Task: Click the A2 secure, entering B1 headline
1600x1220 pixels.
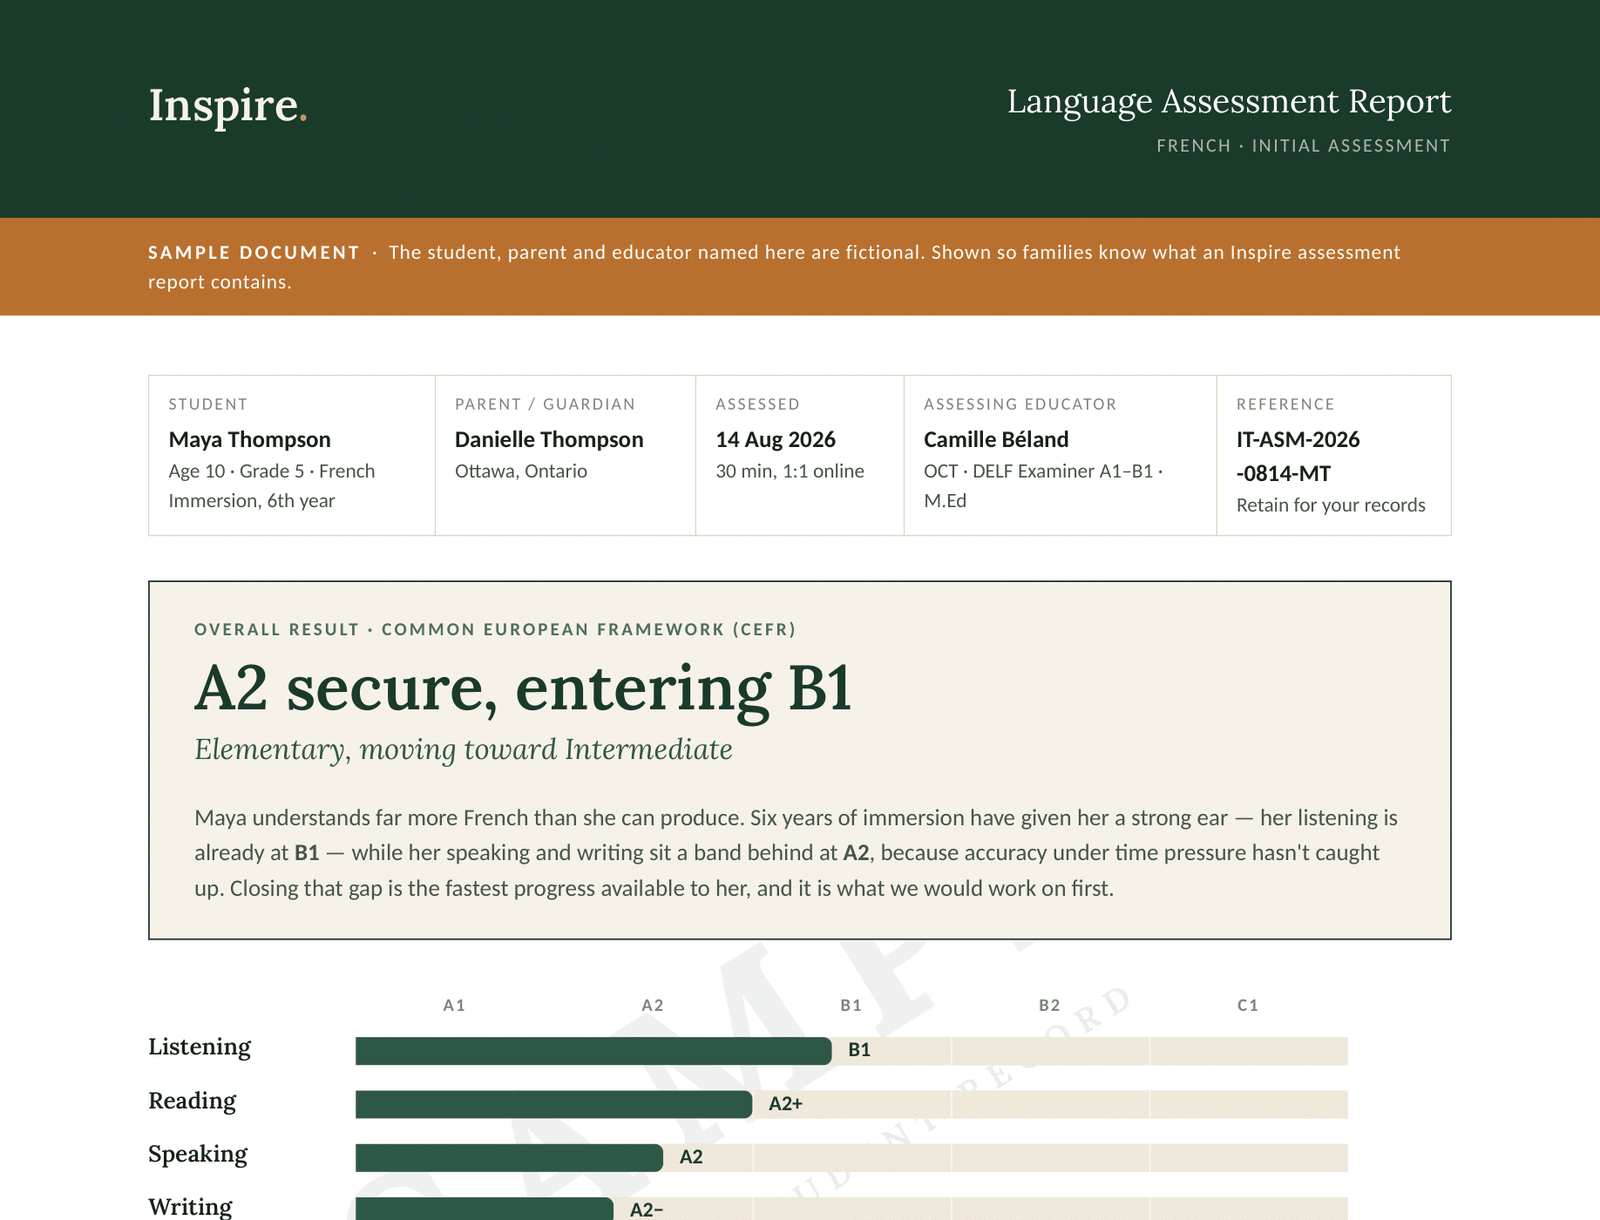Action: click(523, 689)
